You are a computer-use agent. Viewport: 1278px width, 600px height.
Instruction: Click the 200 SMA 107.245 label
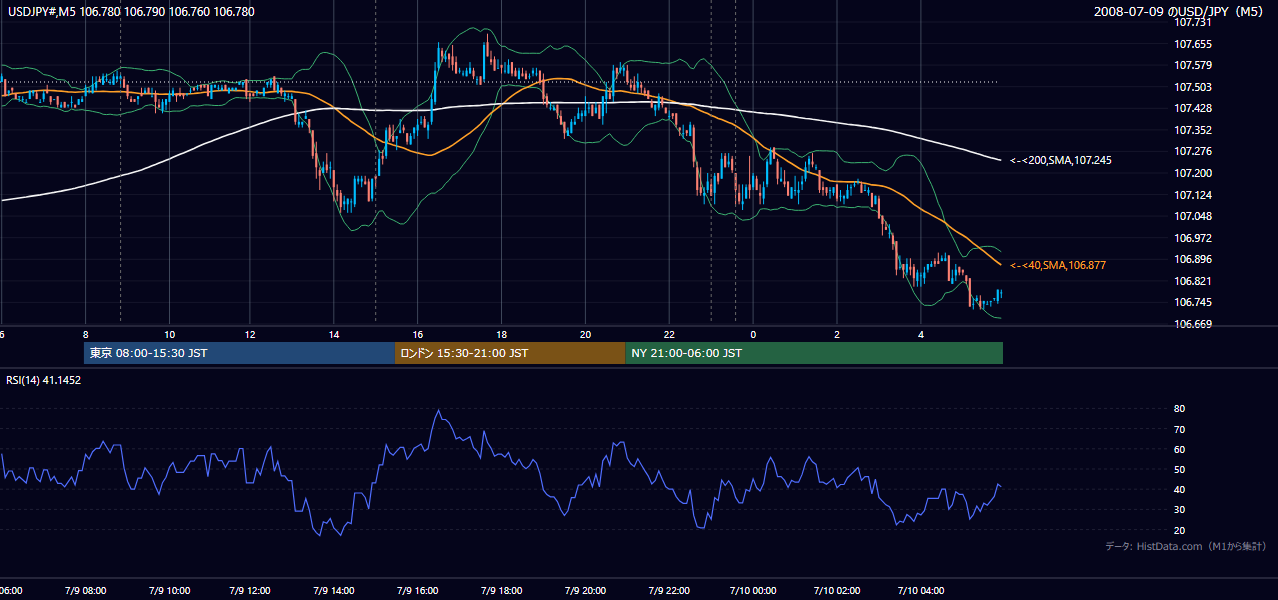coord(1060,160)
